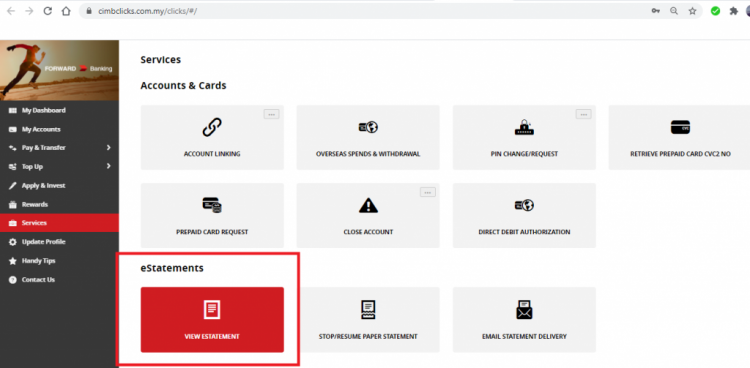Click the Accounts & Cards section heading
This screenshot has height=368, width=750.
(x=183, y=86)
